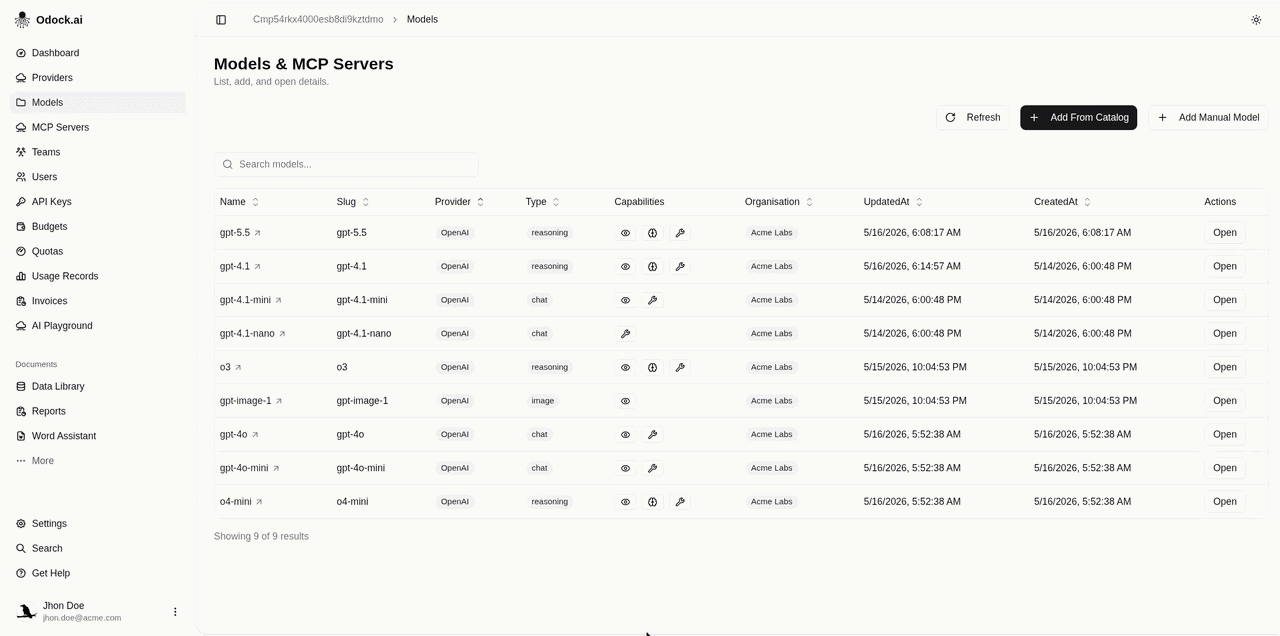
Task: Click Acme Labs badge in gpt-4o row
Action: pos(771,435)
